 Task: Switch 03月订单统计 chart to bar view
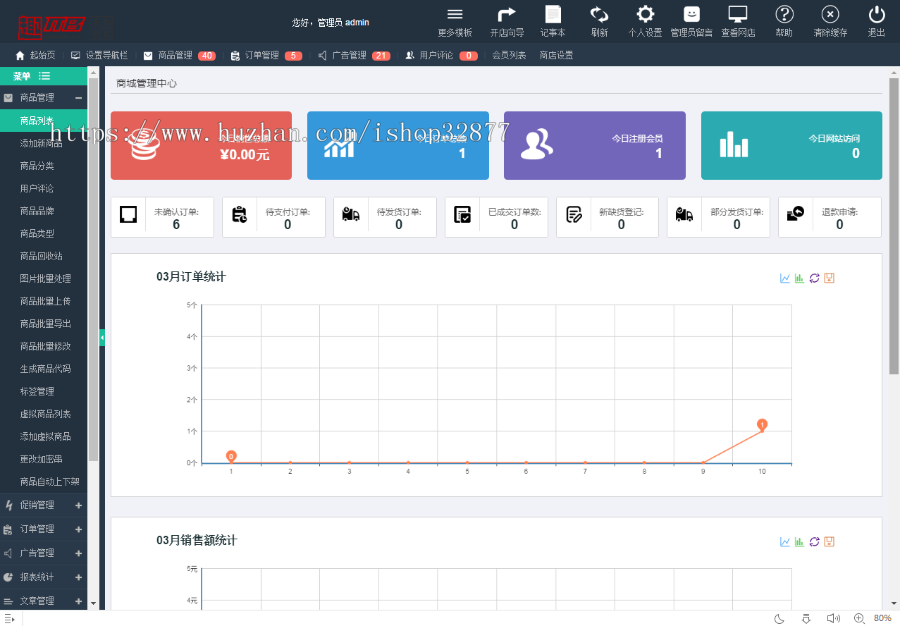(x=799, y=278)
